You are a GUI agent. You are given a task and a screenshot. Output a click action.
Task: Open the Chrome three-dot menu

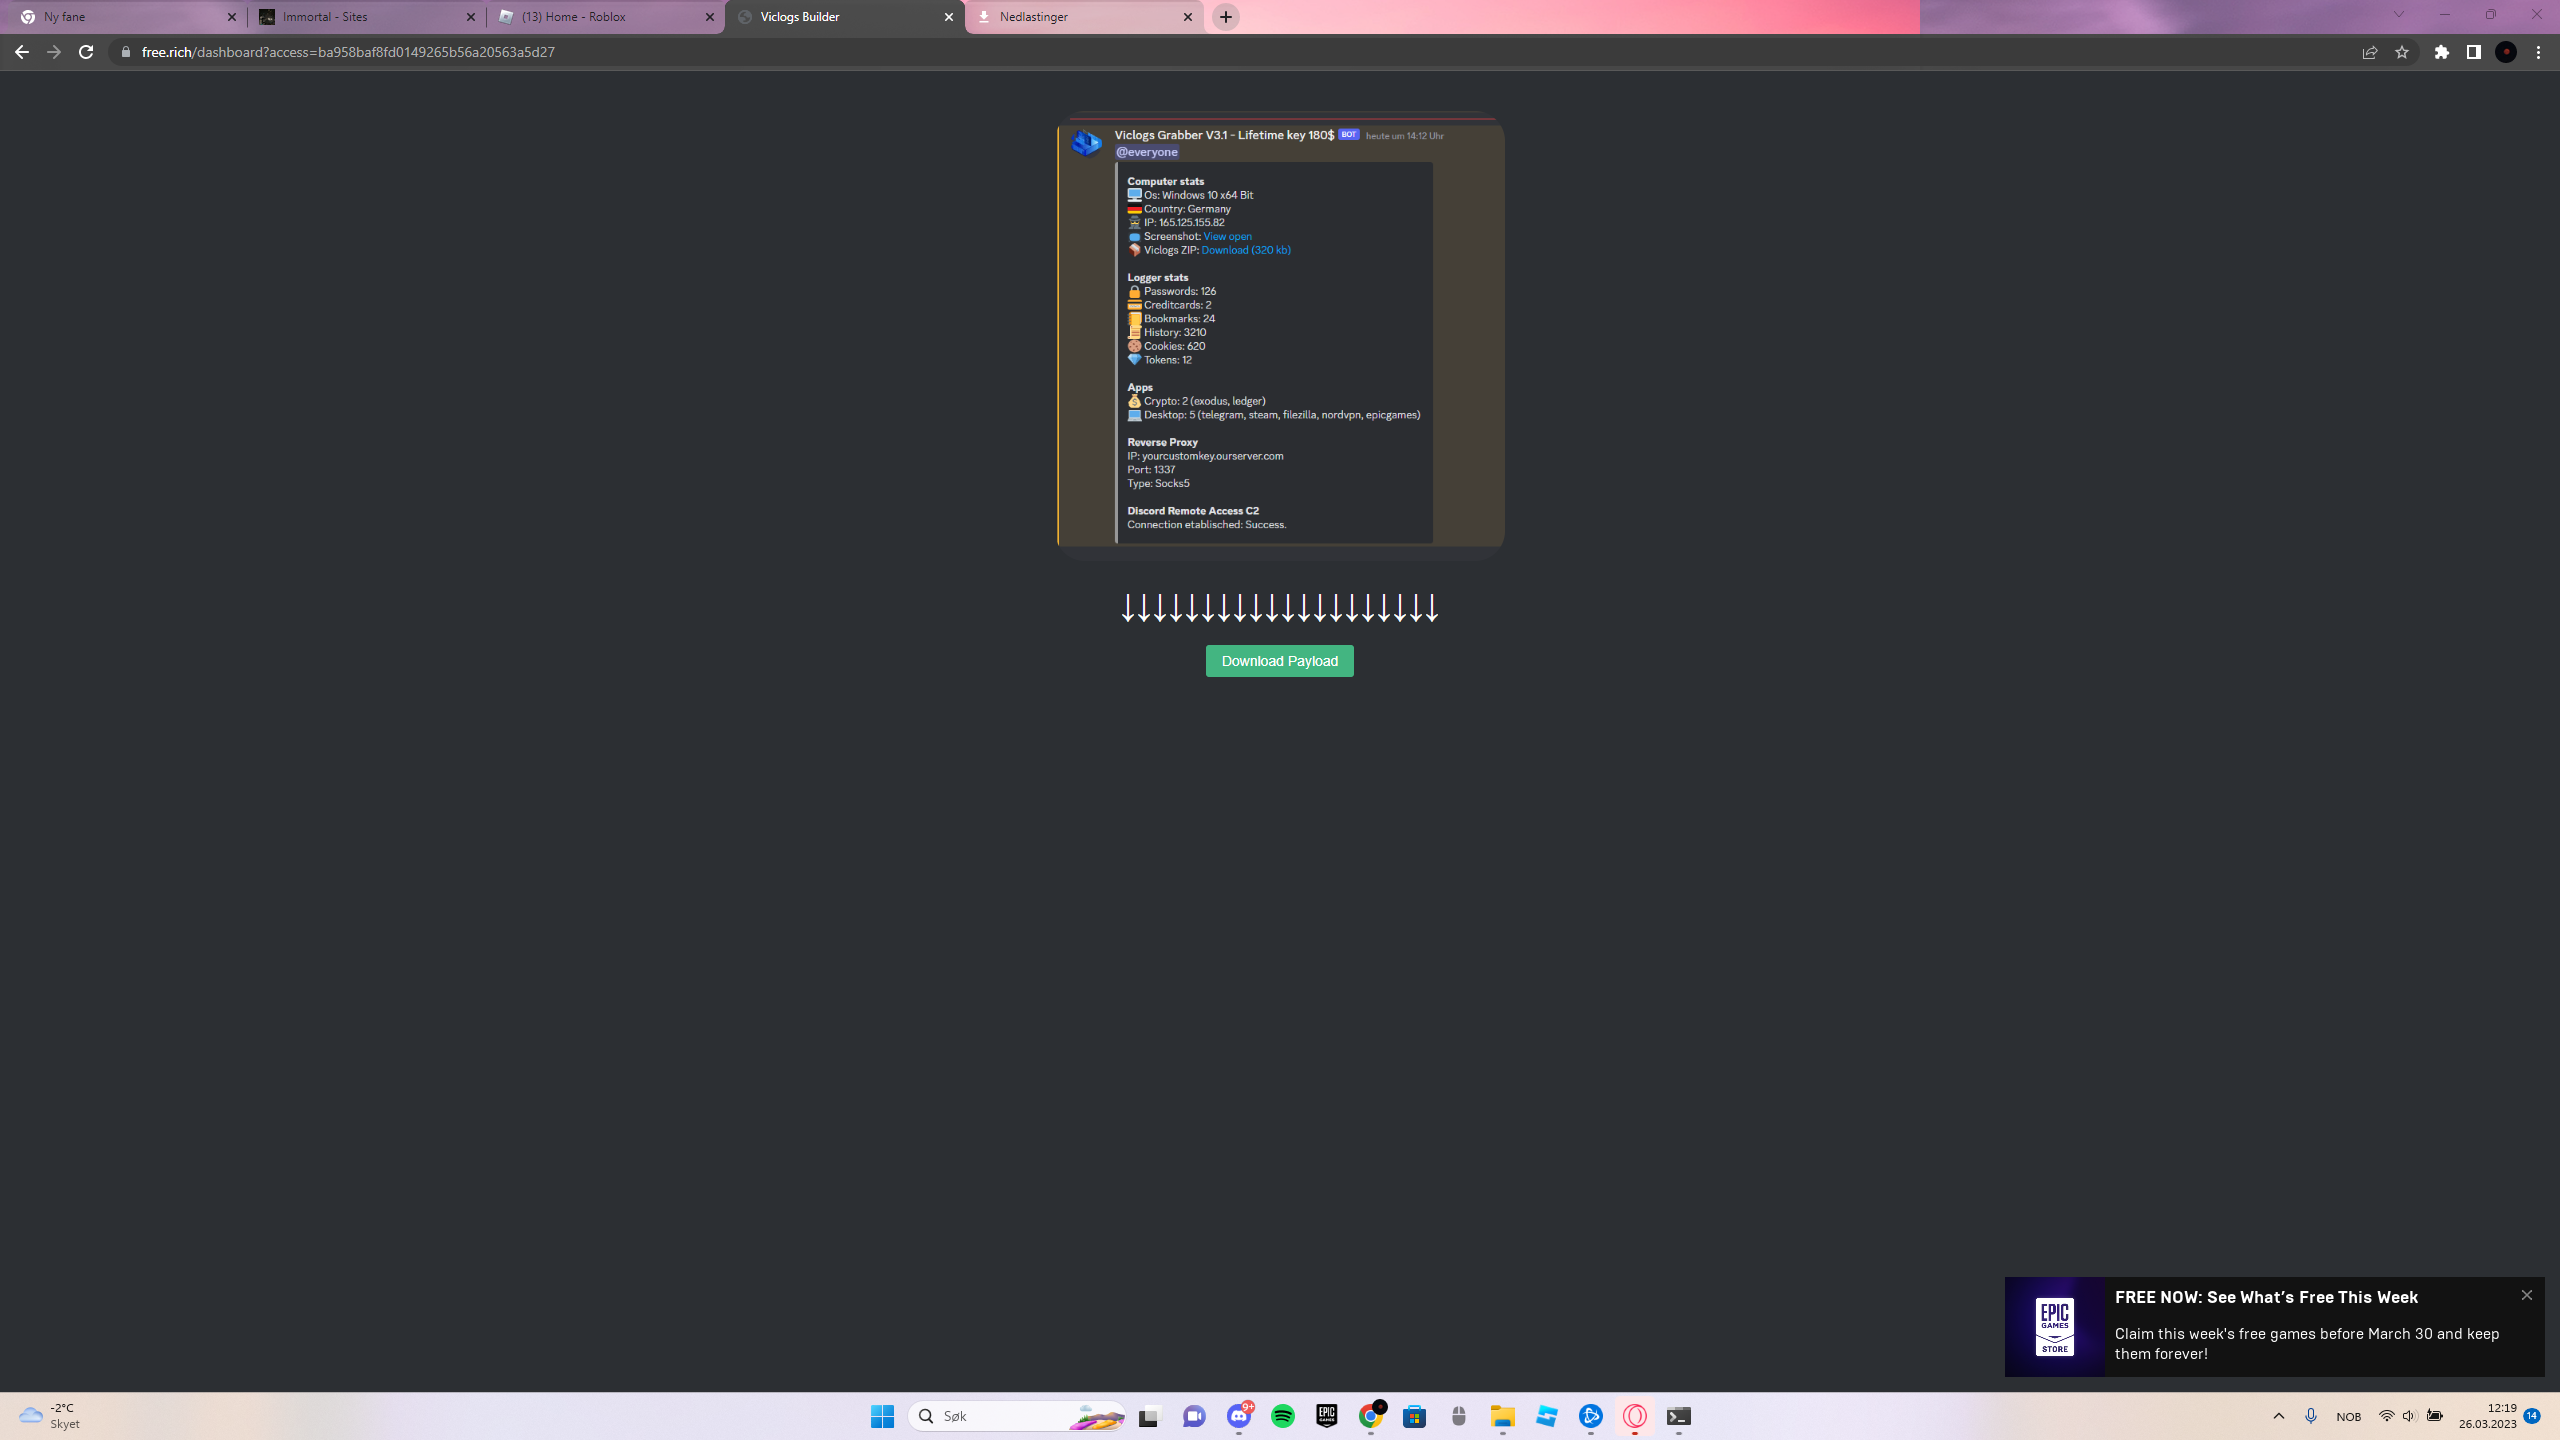pos(2538,52)
